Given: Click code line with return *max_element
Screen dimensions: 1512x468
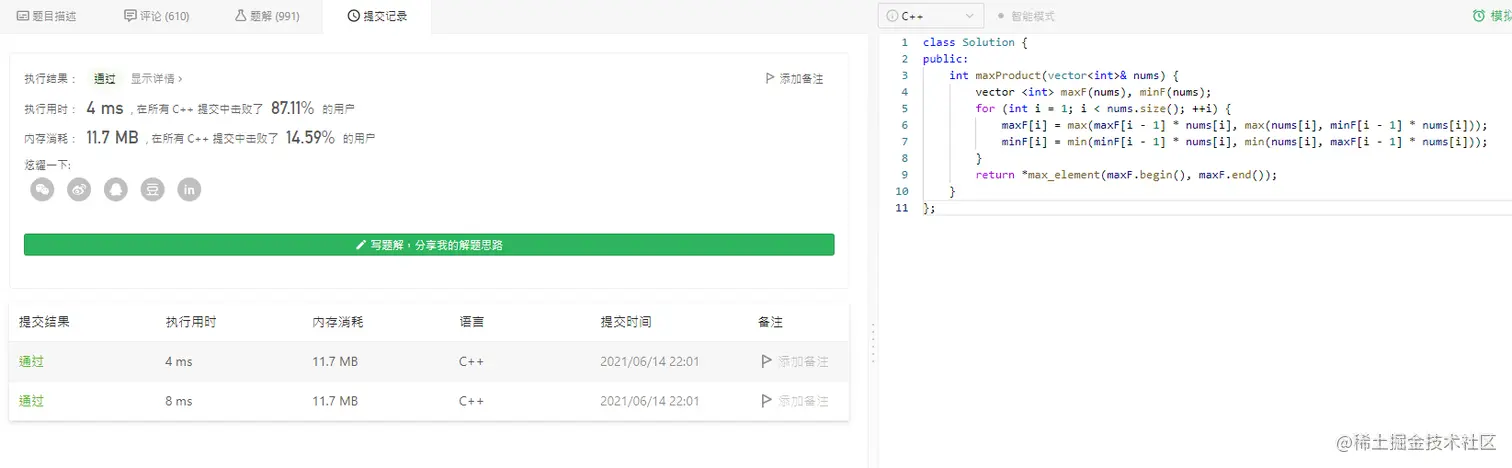Looking at the screenshot, I should [1127, 174].
